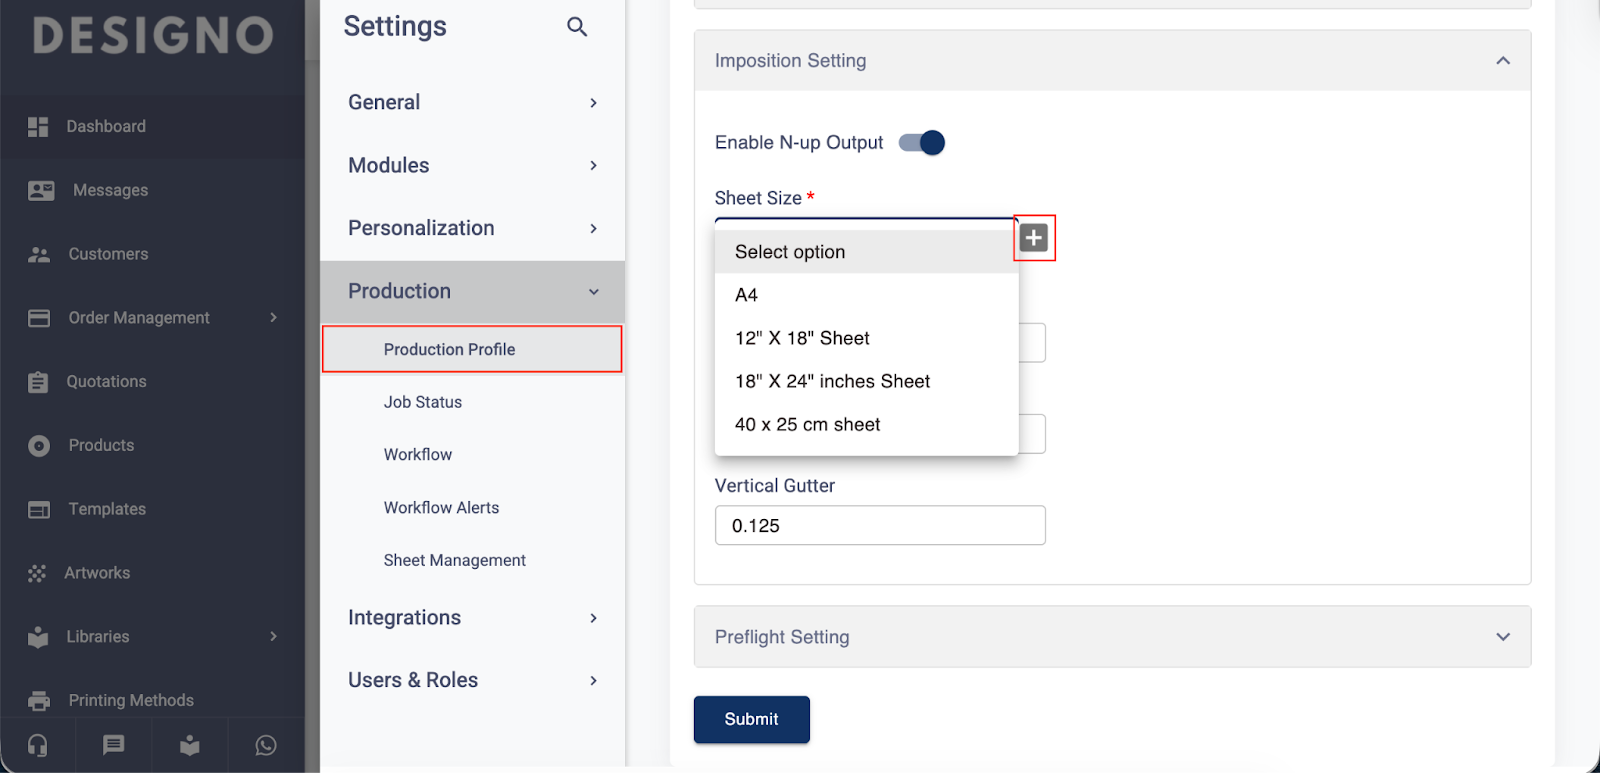1600x773 pixels.
Task: Click the Submit button
Action: click(x=751, y=719)
